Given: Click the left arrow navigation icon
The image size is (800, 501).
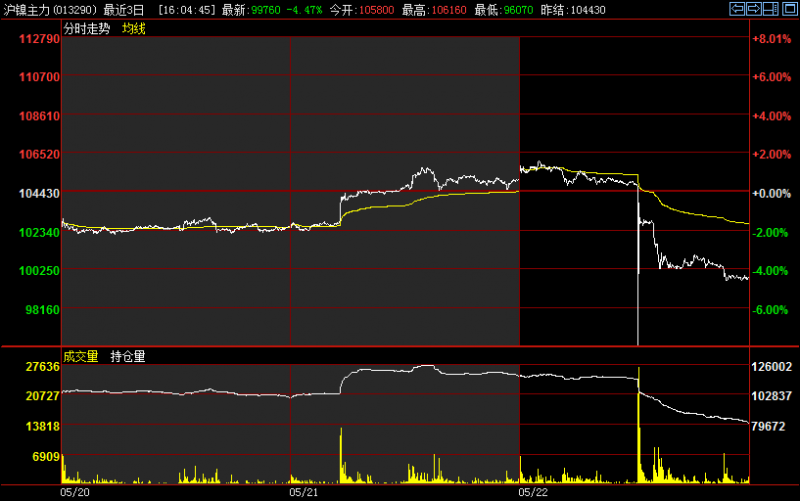Looking at the screenshot, I should [x=737, y=9].
